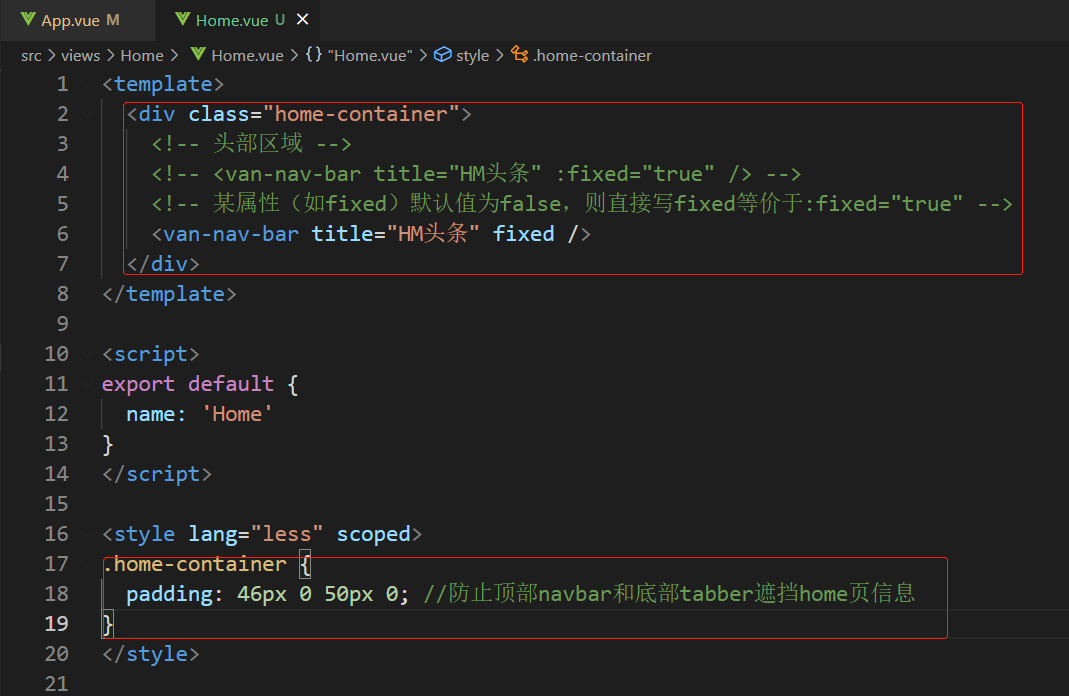Click the closing </template> tag

click(x=169, y=294)
